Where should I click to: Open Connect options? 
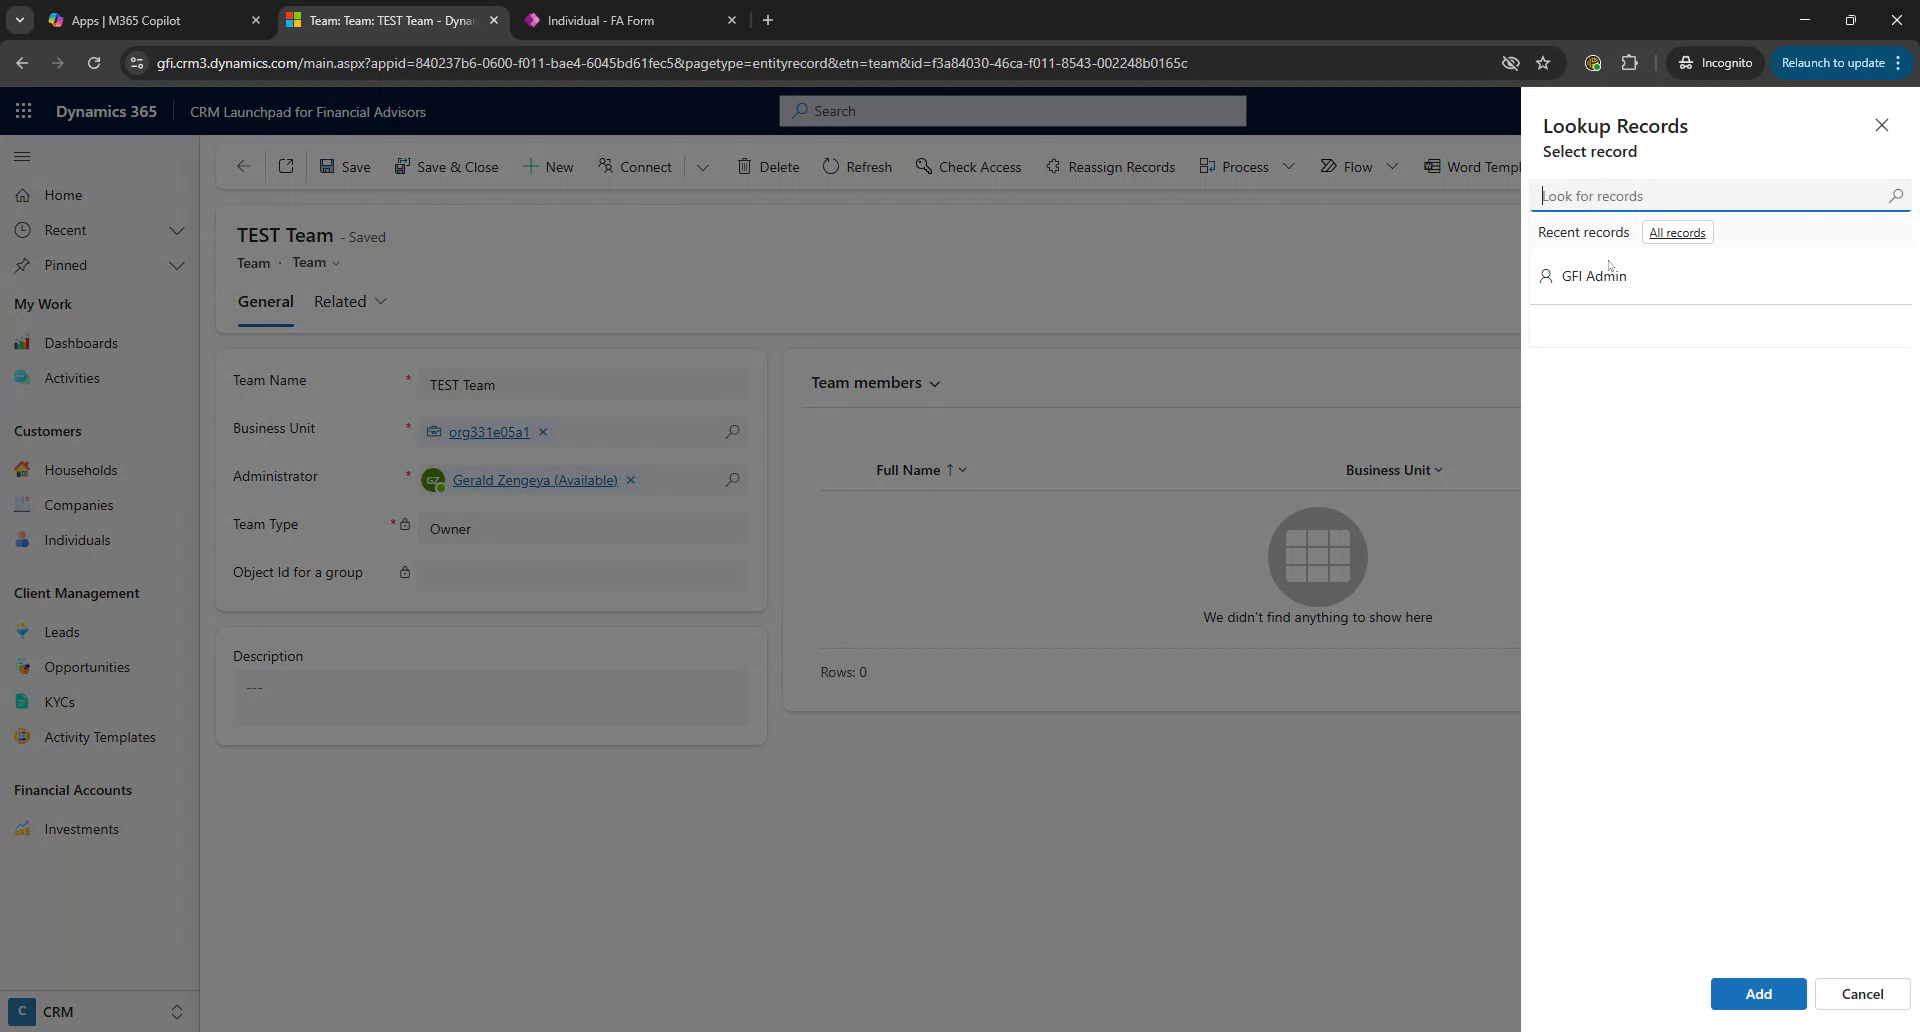(634, 166)
